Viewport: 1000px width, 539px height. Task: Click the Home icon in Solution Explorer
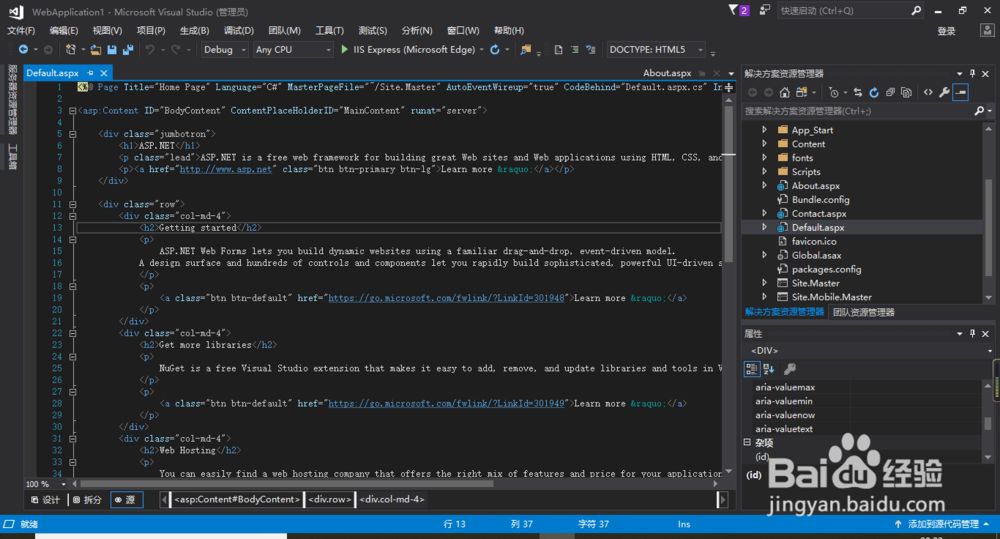[785, 92]
